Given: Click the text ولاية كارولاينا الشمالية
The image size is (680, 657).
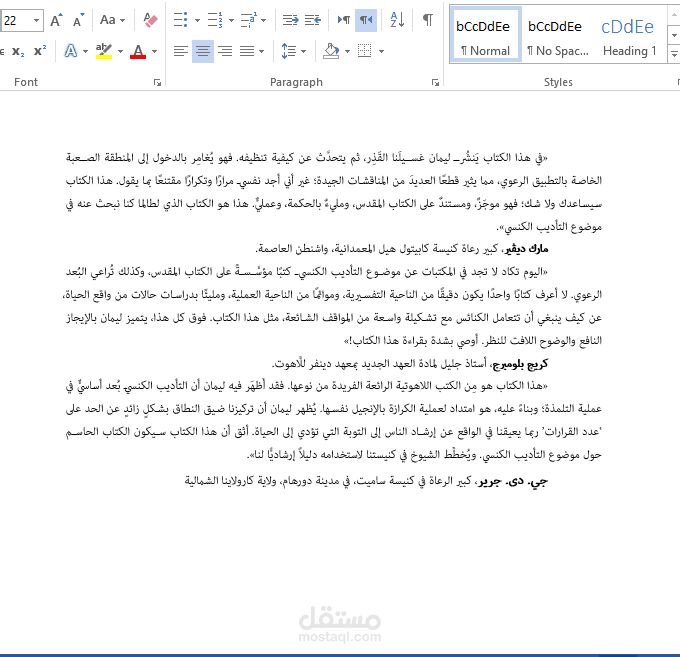Looking at the screenshot, I should point(232,481).
